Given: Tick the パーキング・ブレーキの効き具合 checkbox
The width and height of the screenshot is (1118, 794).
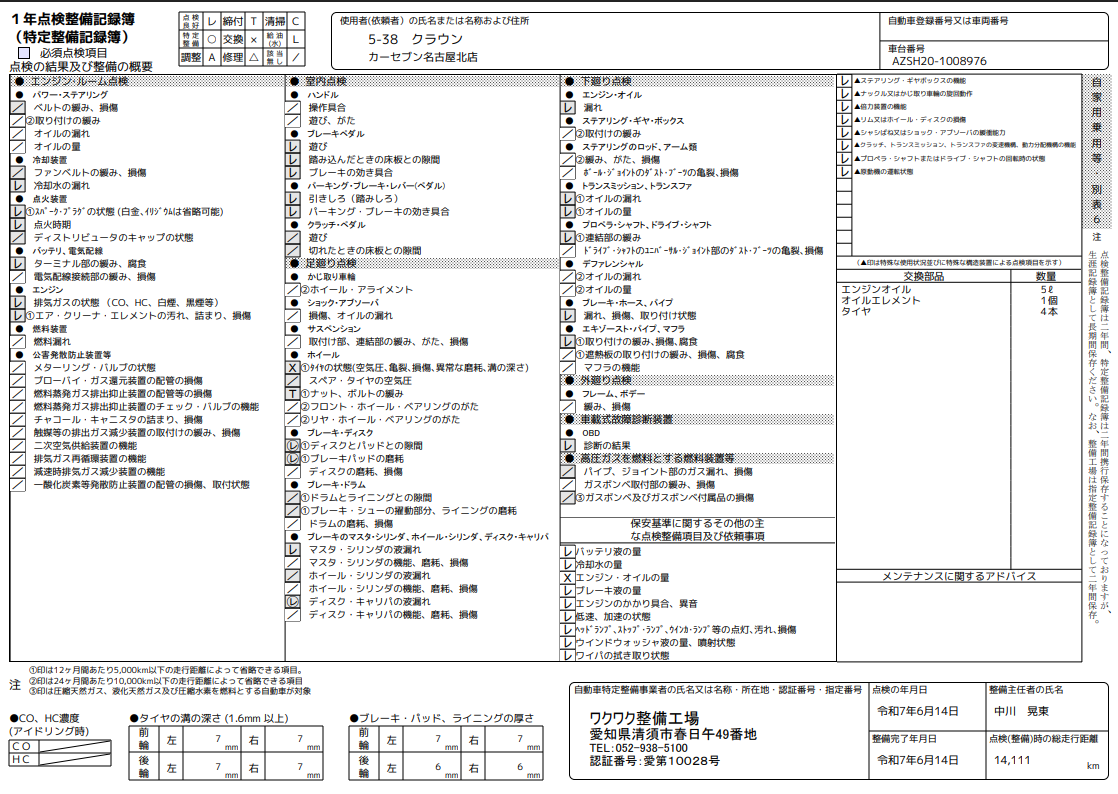Looking at the screenshot, I should 292,212.
